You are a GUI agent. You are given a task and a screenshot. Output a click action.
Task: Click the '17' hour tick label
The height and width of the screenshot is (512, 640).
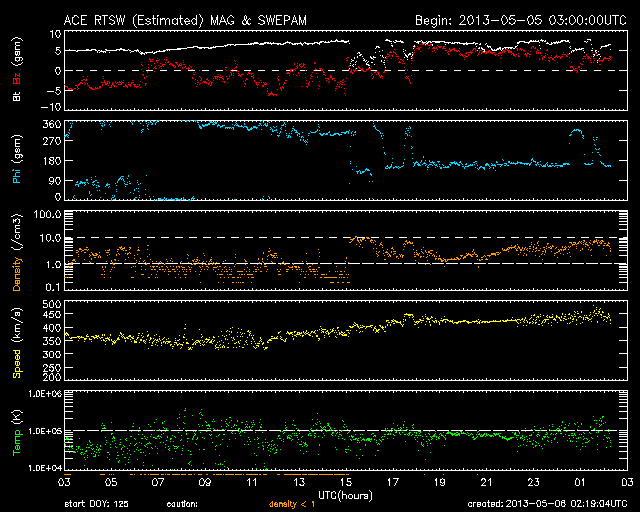(393, 482)
